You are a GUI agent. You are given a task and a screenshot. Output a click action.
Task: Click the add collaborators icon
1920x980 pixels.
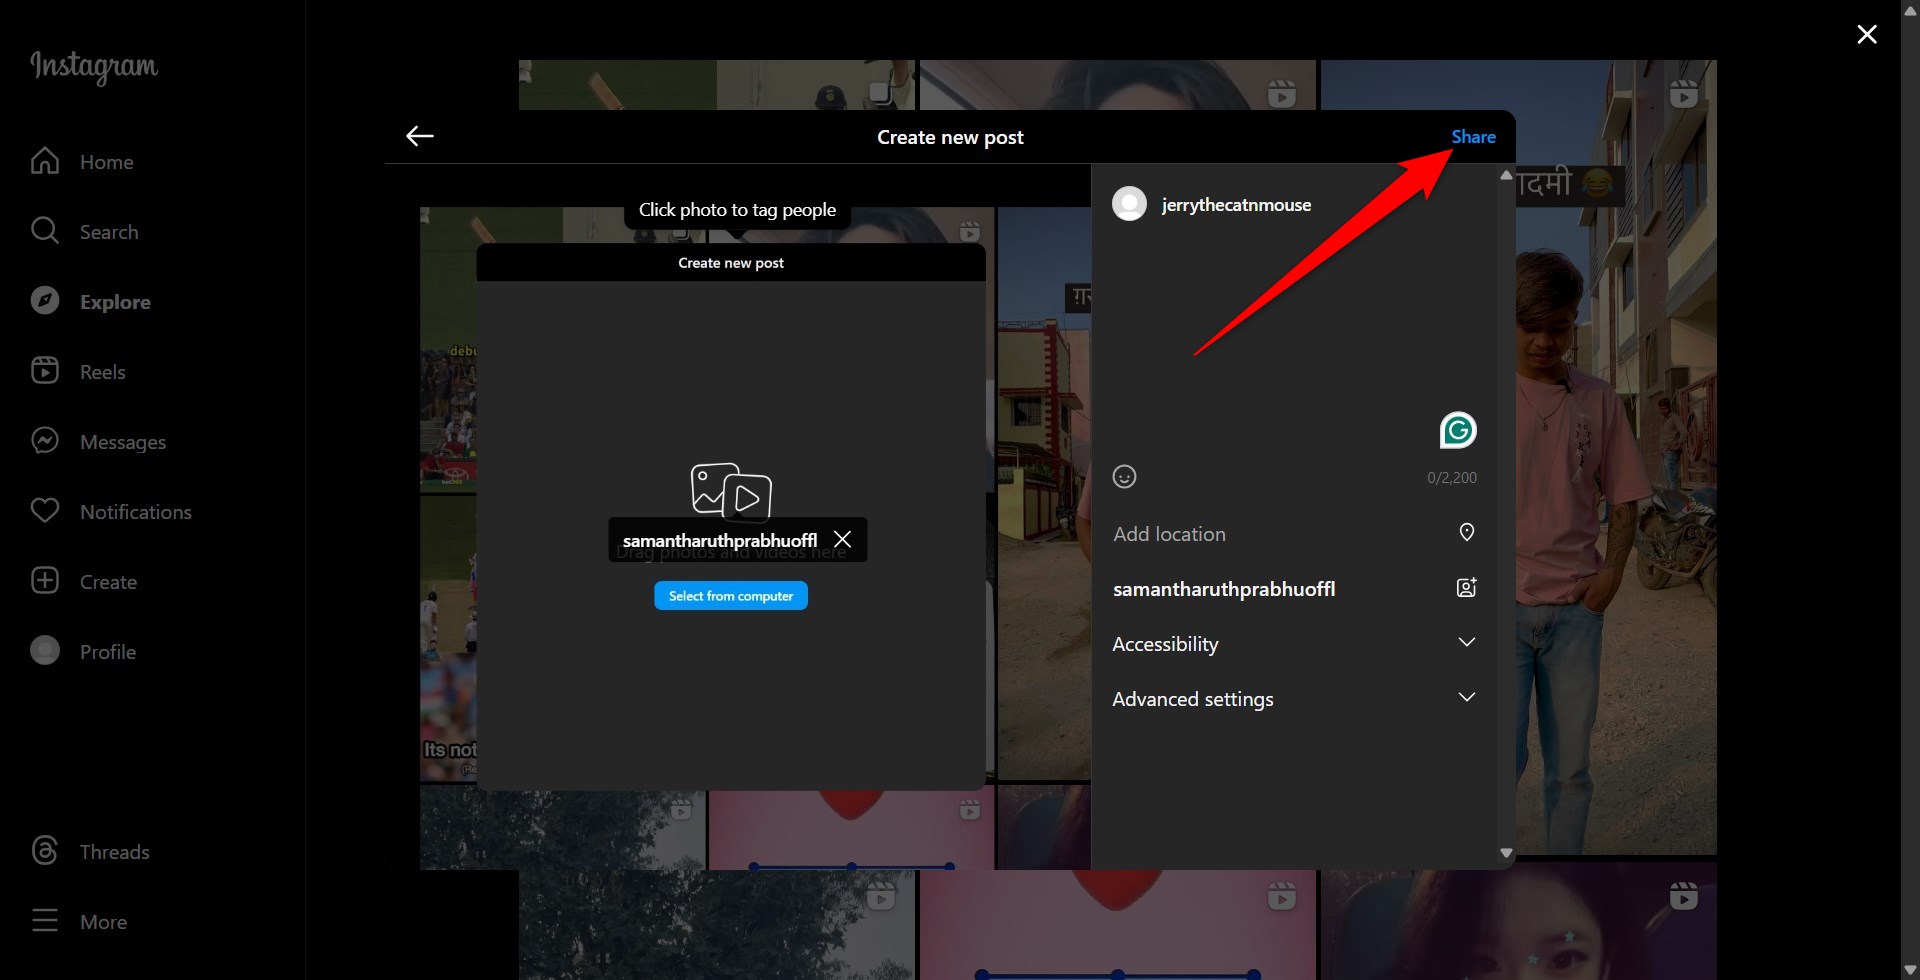1467,588
